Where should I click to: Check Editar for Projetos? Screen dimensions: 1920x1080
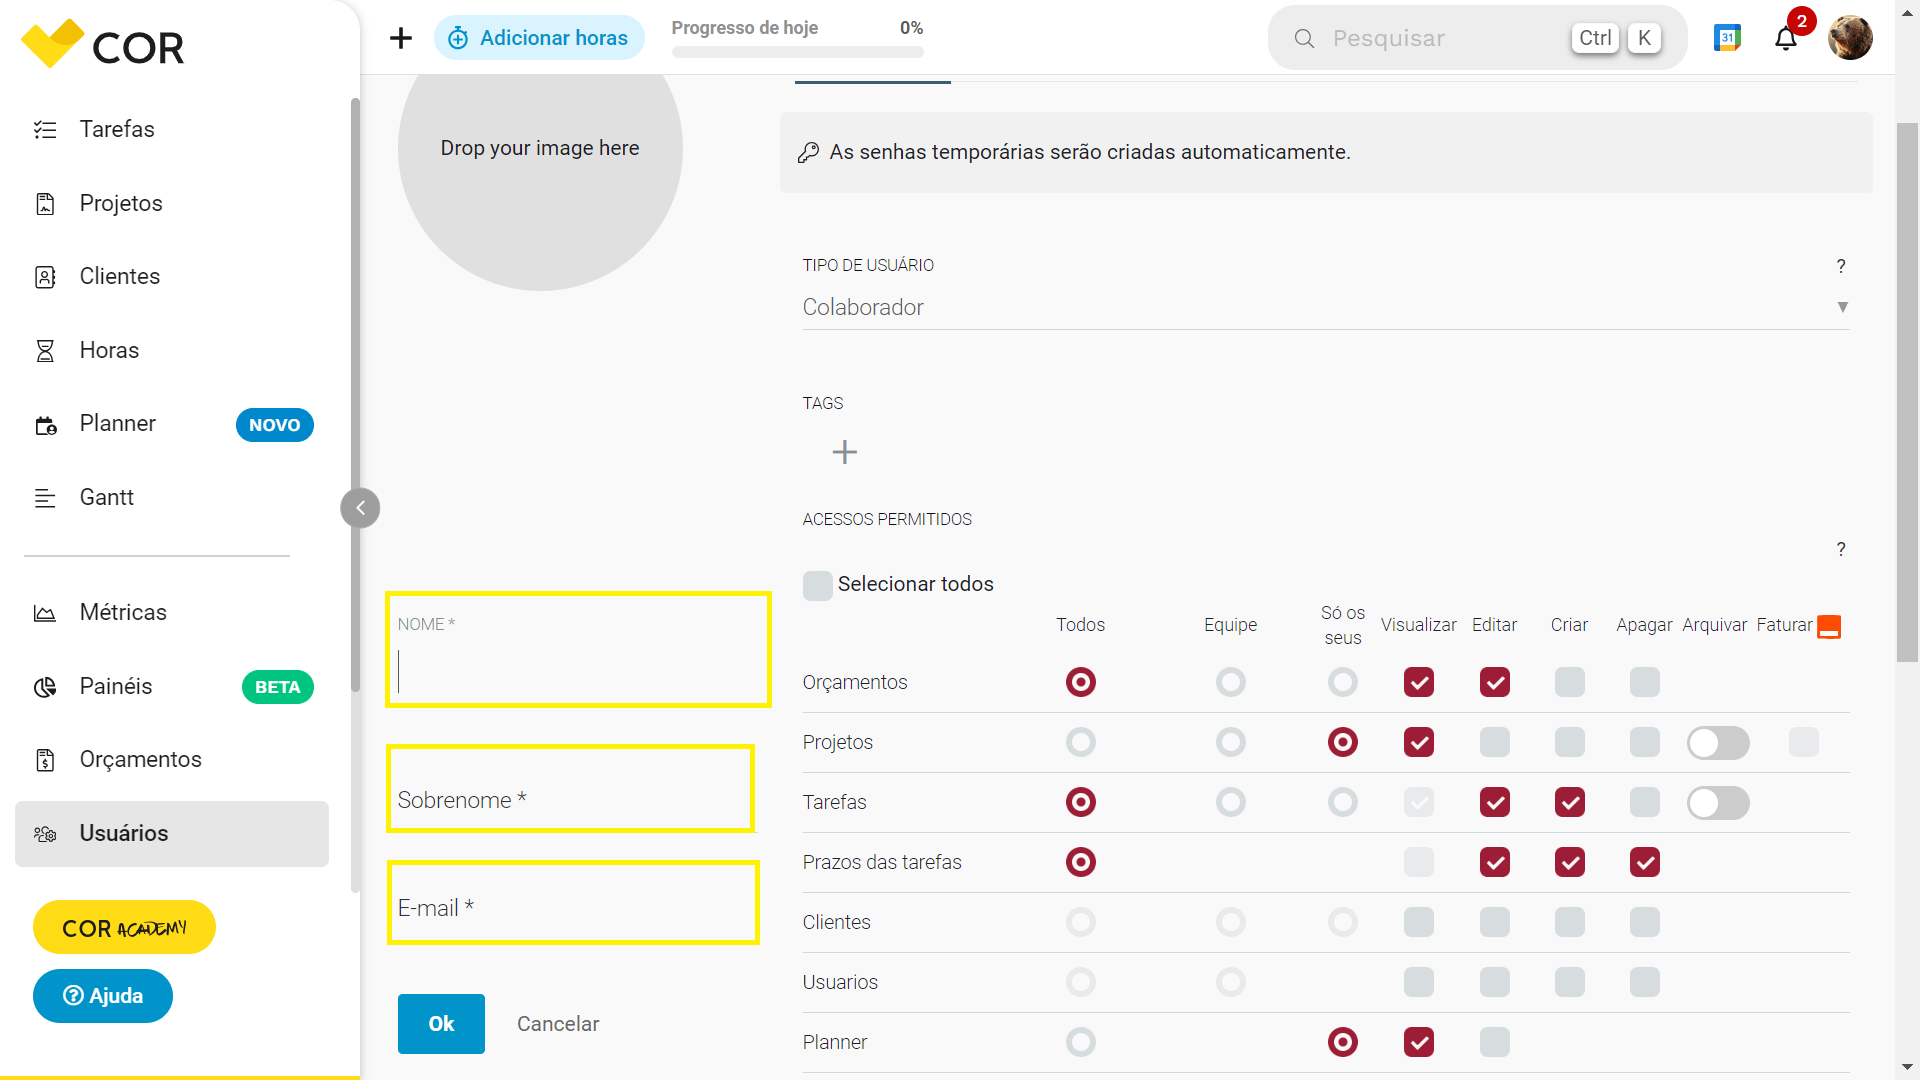(1495, 742)
